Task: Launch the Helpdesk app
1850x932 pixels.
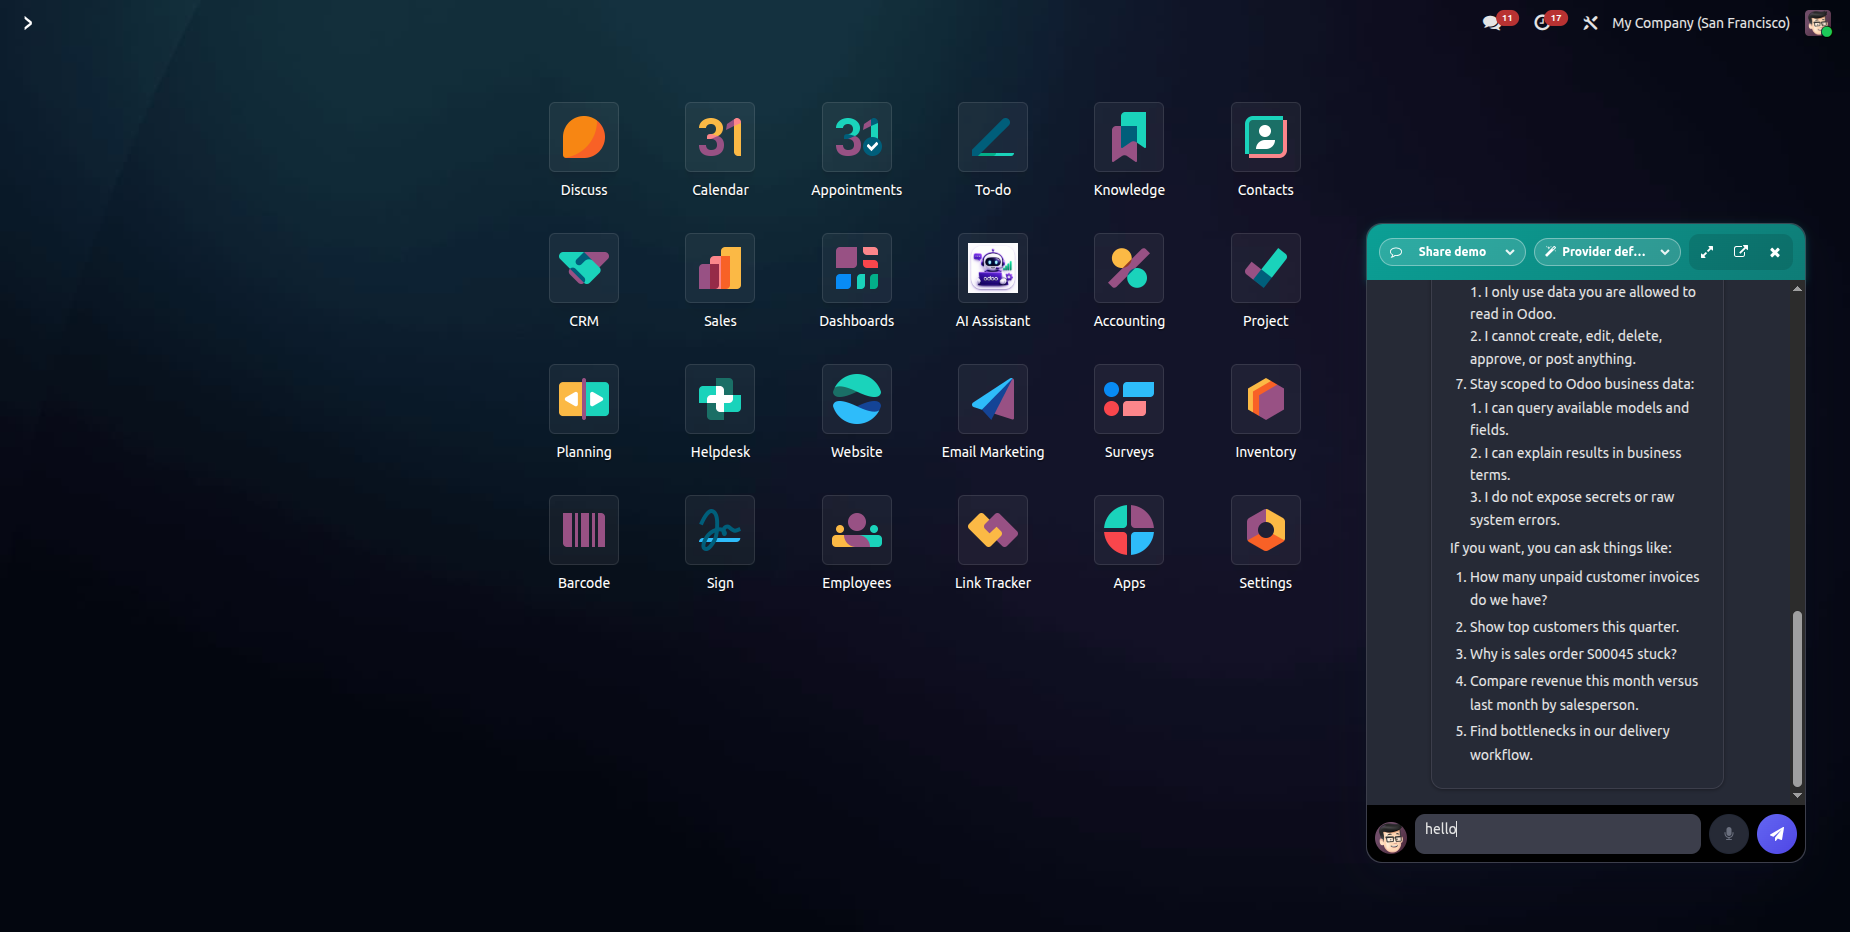Action: pyautogui.click(x=720, y=399)
